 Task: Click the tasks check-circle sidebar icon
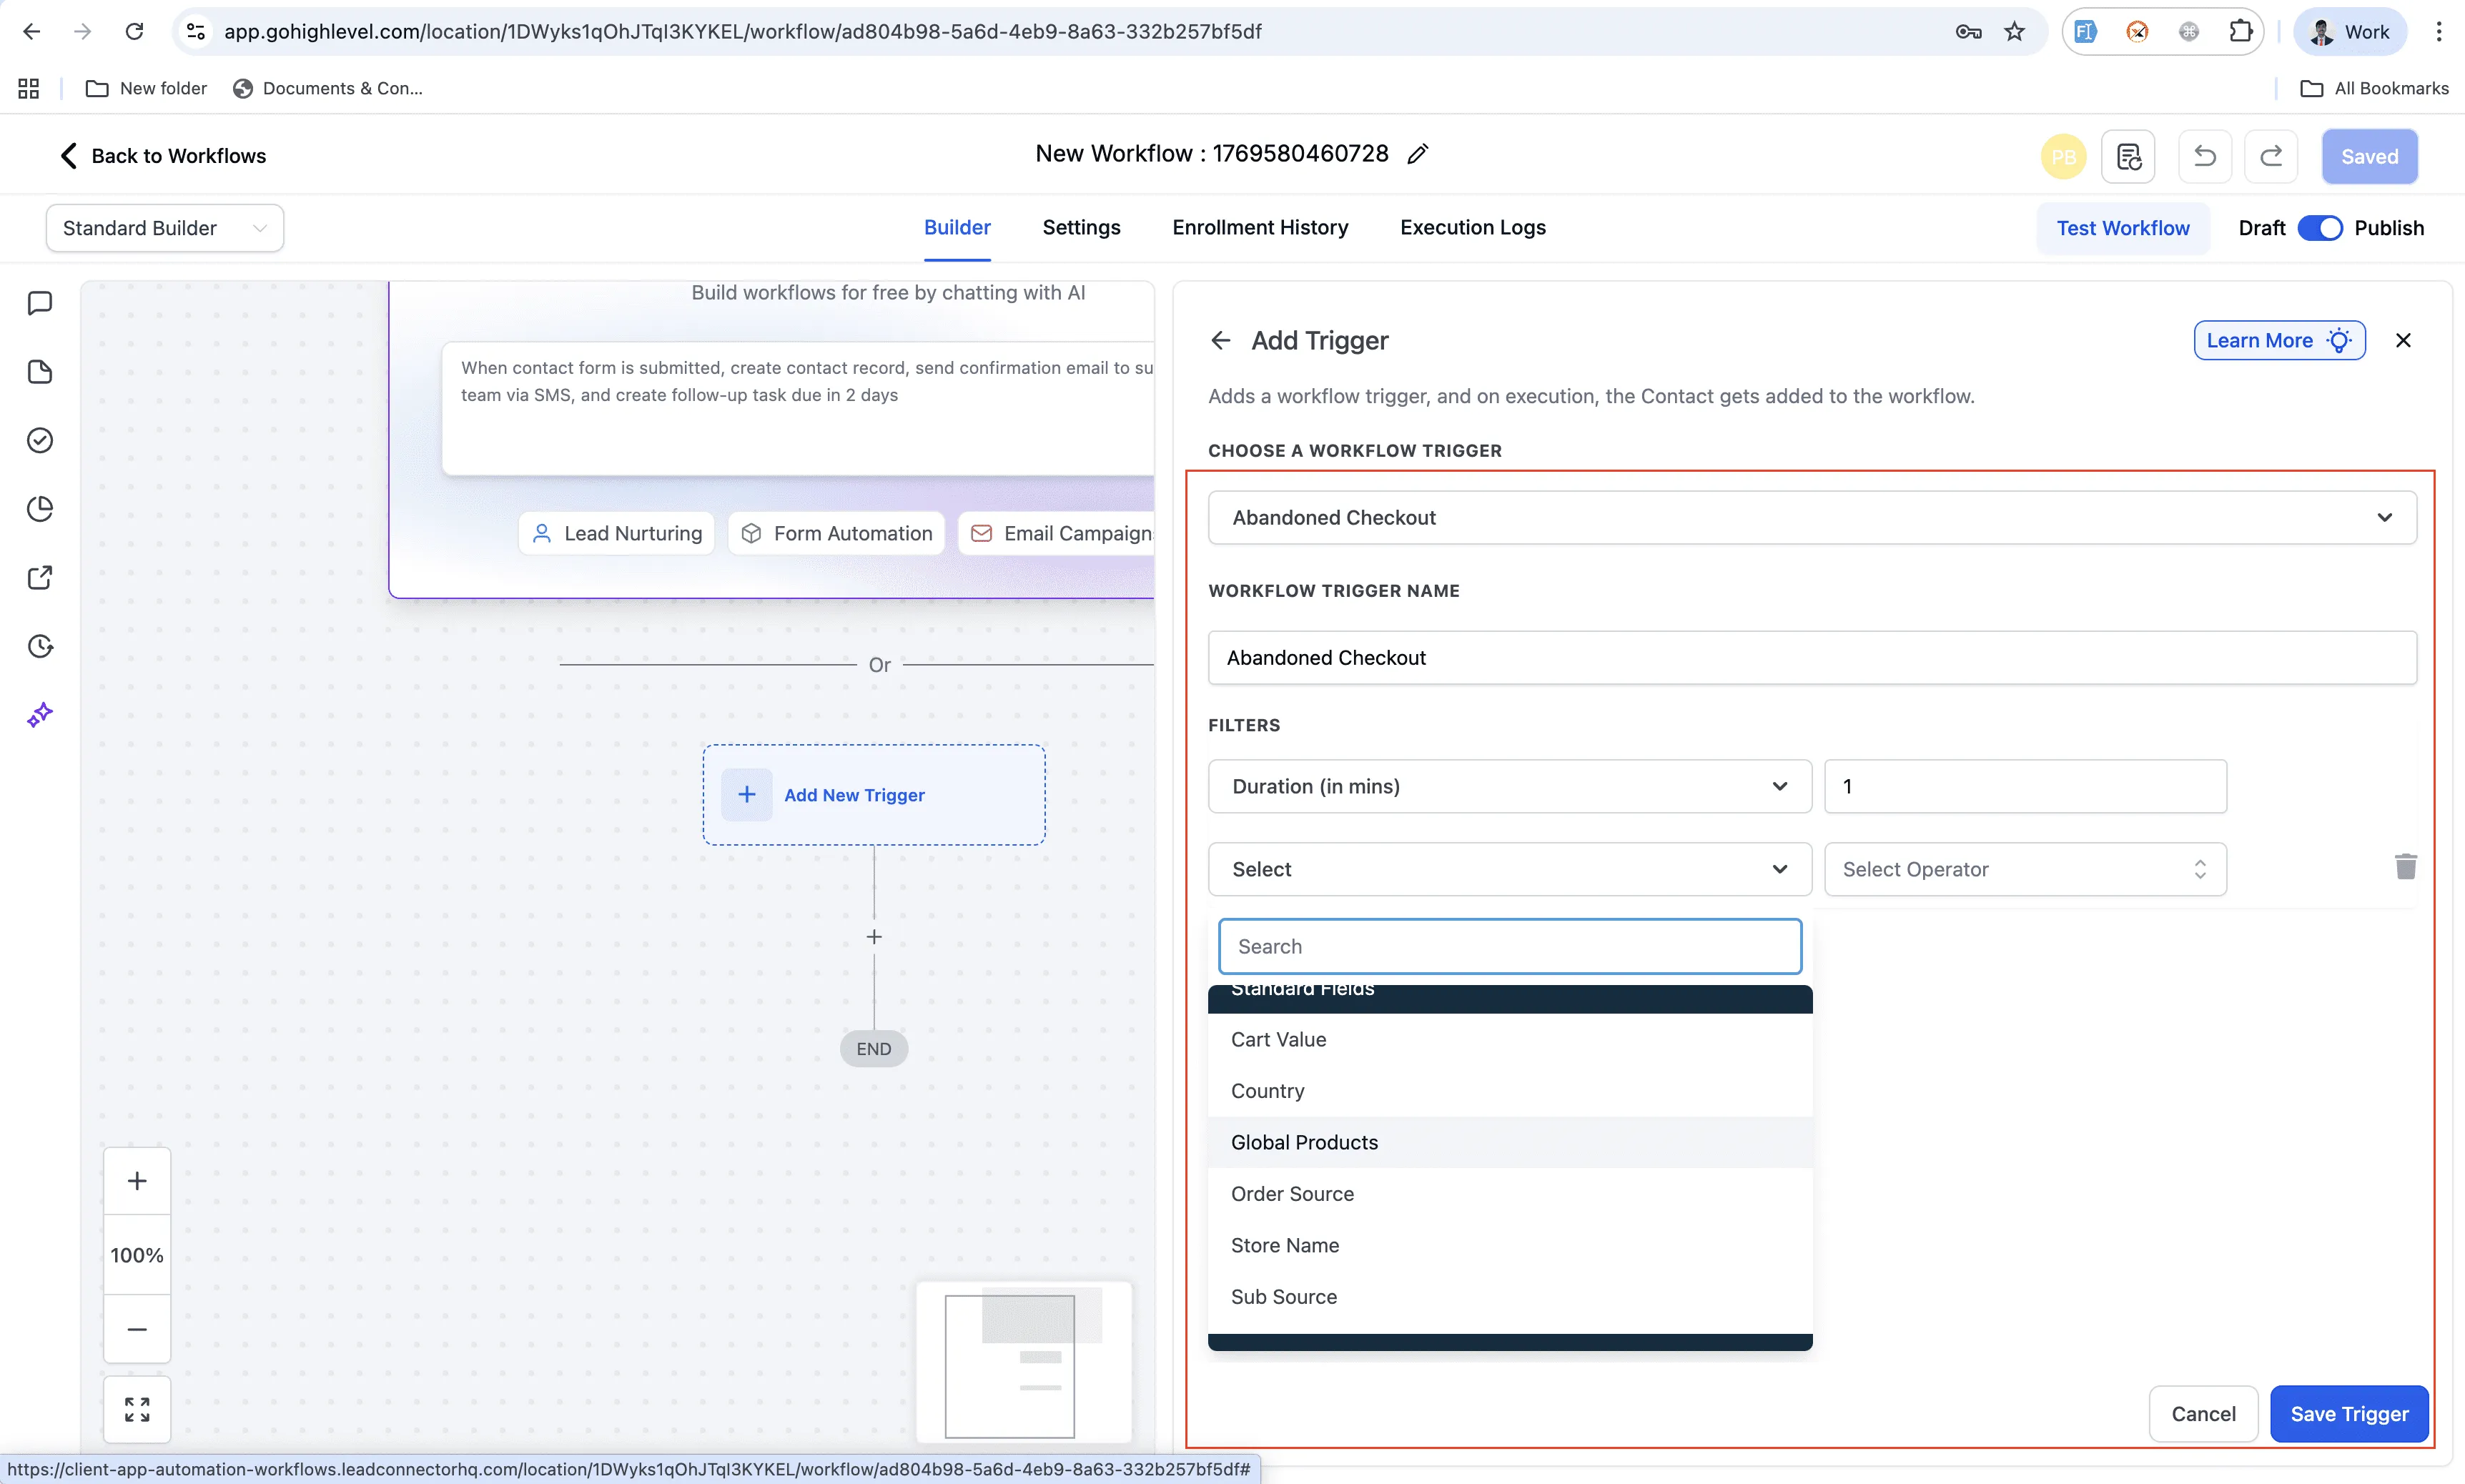pos(40,440)
